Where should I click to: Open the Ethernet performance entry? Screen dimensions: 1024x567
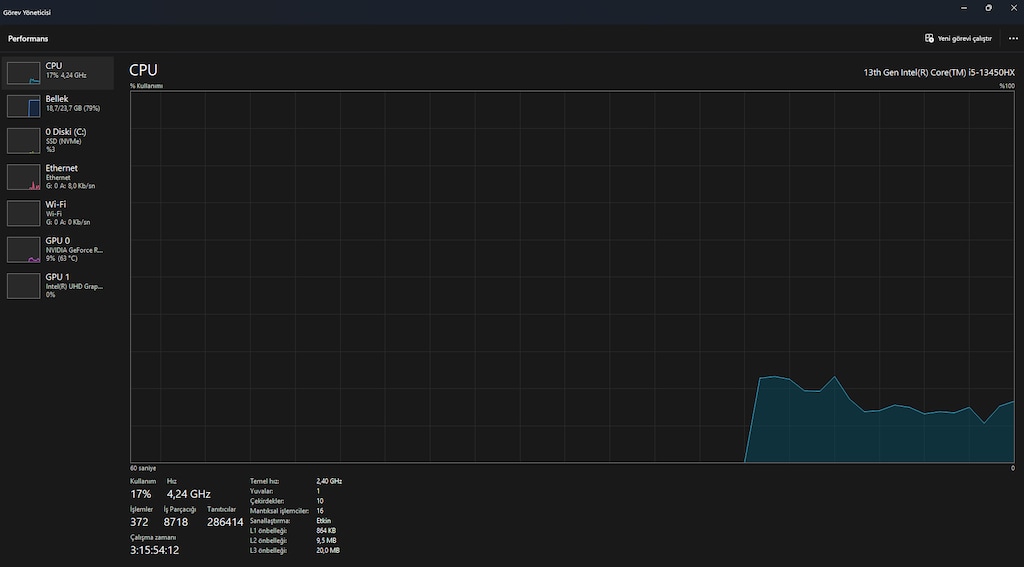click(x=58, y=177)
